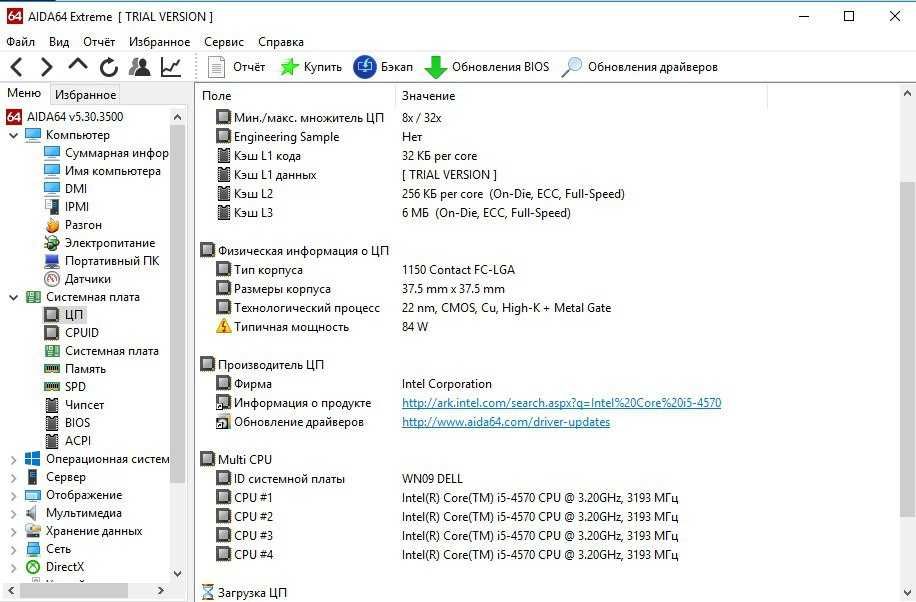Collapse the Системная плата tree node
Image resolution: width=916 pixels, height=602 pixels.
tap(13, 297)
